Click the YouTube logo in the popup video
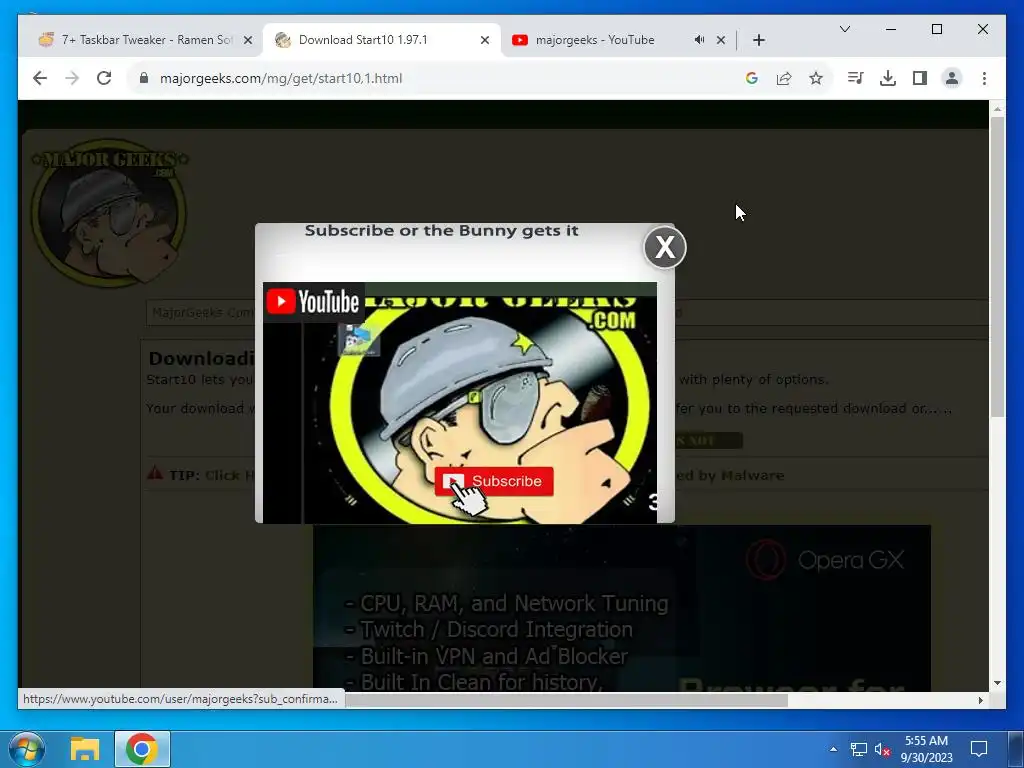The height and width of the screenshot is (768, 1024). pos(313,302)
